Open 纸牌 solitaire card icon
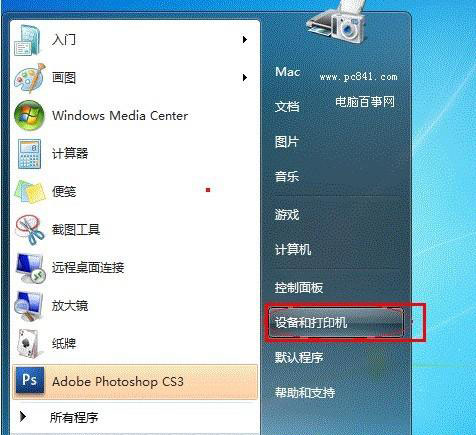Viewport: 476px width, 435px height. pos(29,344)
